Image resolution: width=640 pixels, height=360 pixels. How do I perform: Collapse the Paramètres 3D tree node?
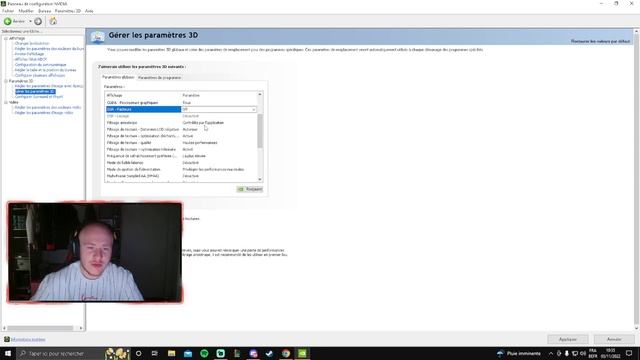click(6, 81)
